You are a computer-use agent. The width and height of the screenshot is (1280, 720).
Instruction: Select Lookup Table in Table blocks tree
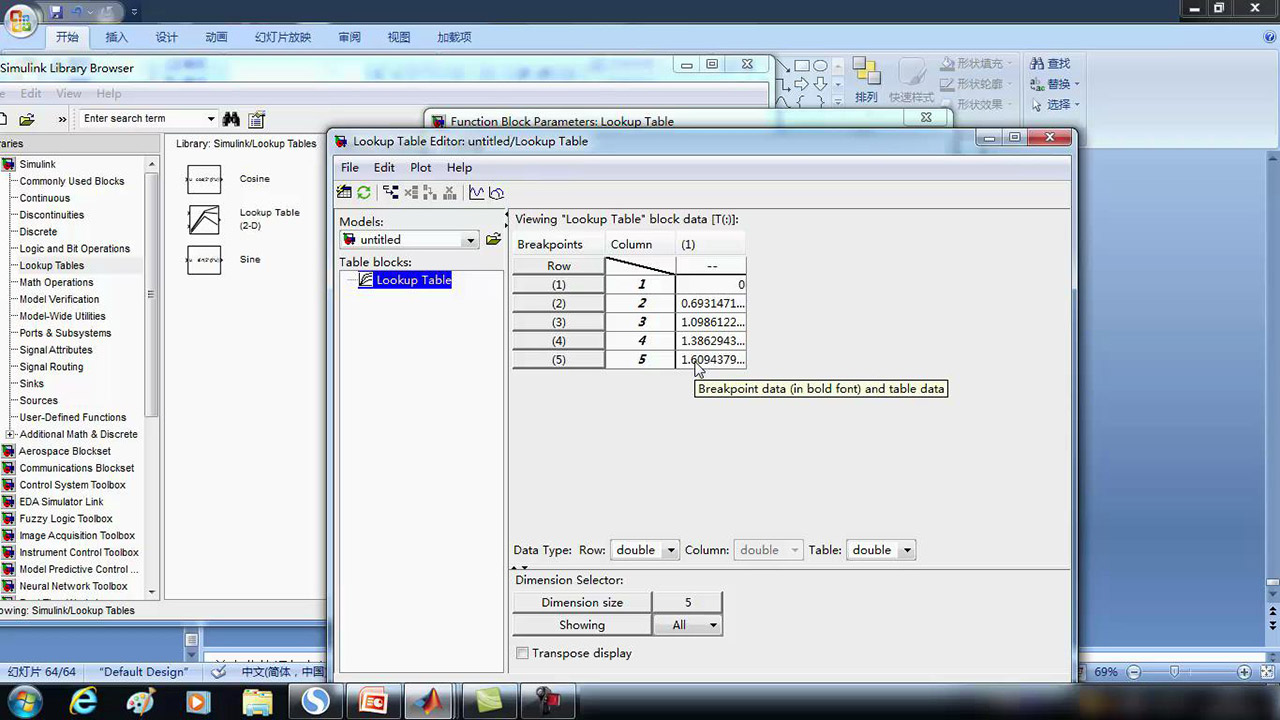413,280
